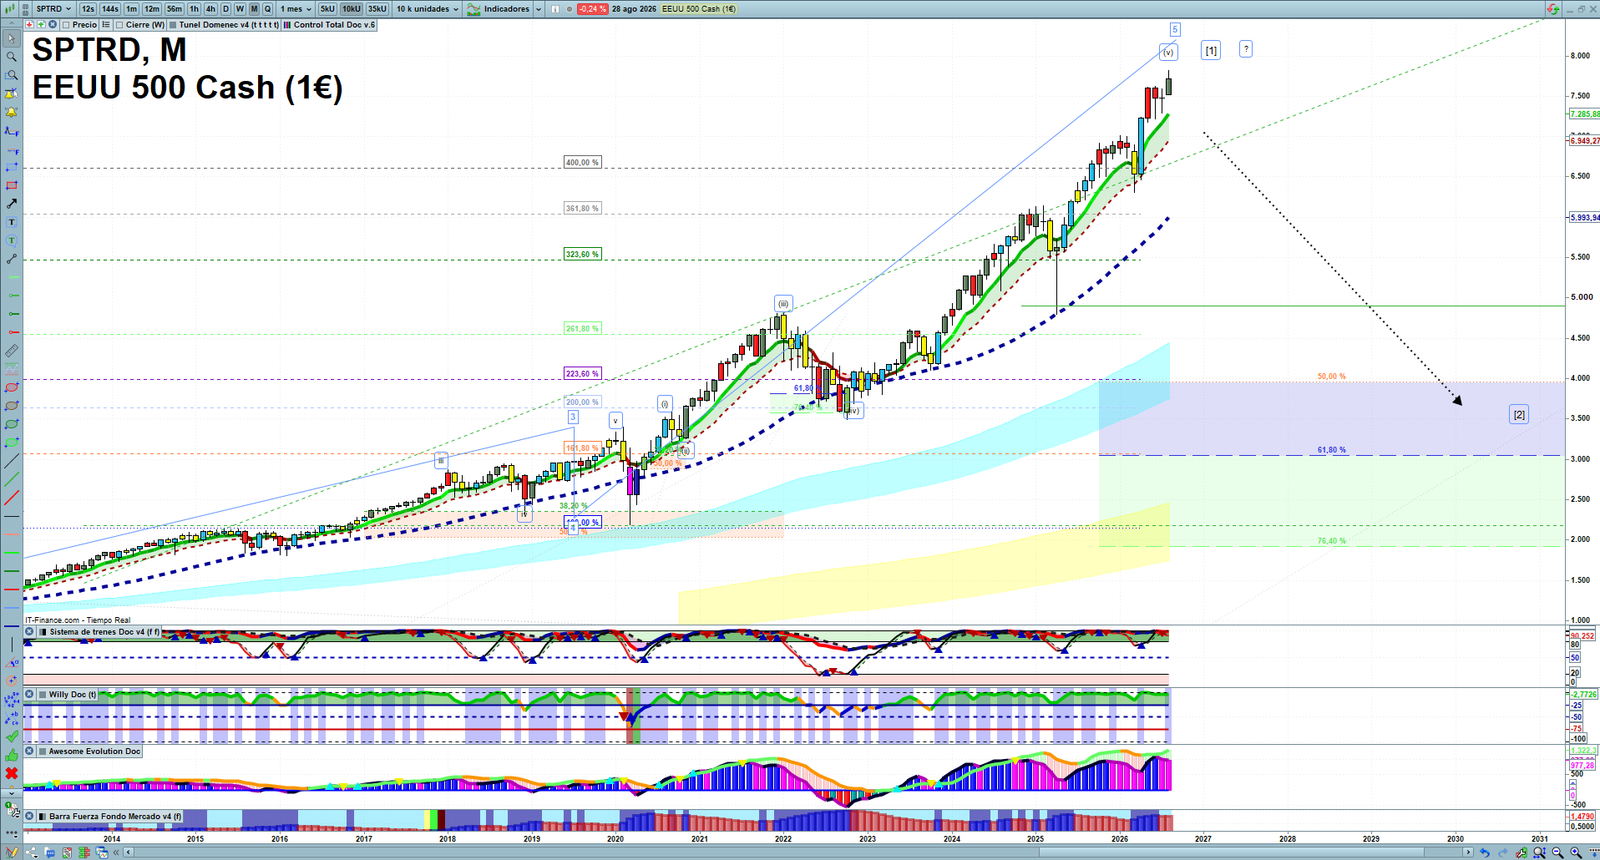Click the Indicadores button
Screen dimensions: 1600x860
498,9
